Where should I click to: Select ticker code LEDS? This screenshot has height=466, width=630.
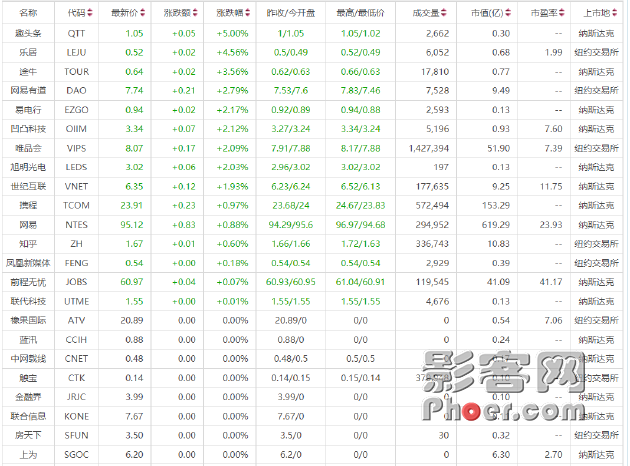(x=76, y=167)
